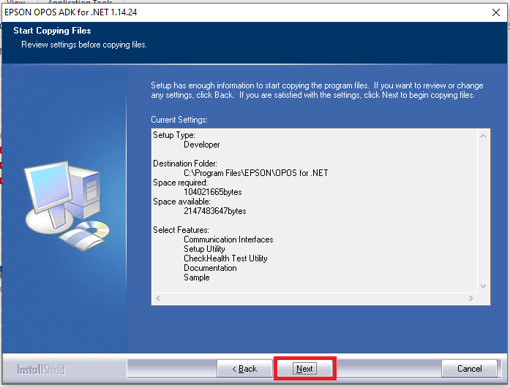Image resolution: width=510 pixels, height=387 pixels.
Task: Click the Sample feature line
Action: tap(196, 277)
